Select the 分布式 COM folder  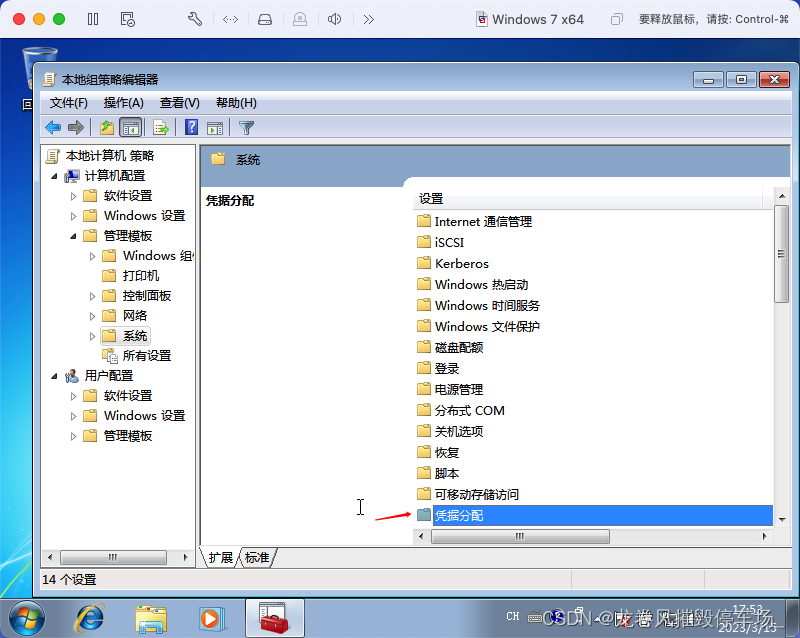coord(469,410)
